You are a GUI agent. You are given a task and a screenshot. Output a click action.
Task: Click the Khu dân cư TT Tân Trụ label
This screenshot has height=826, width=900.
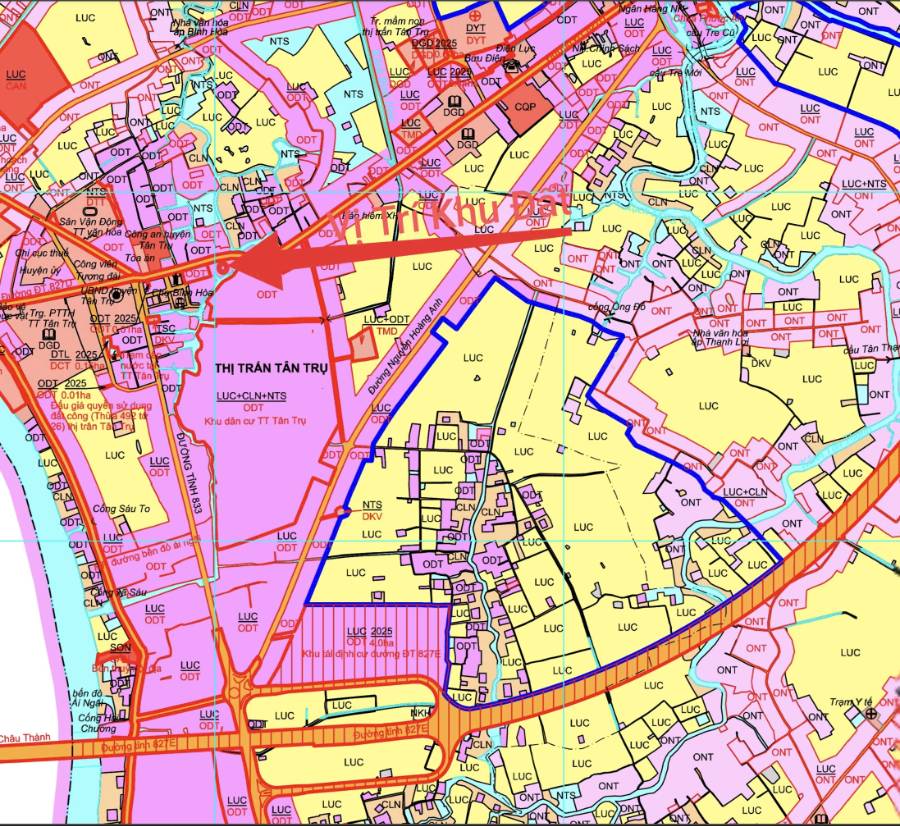pos(255,421)
